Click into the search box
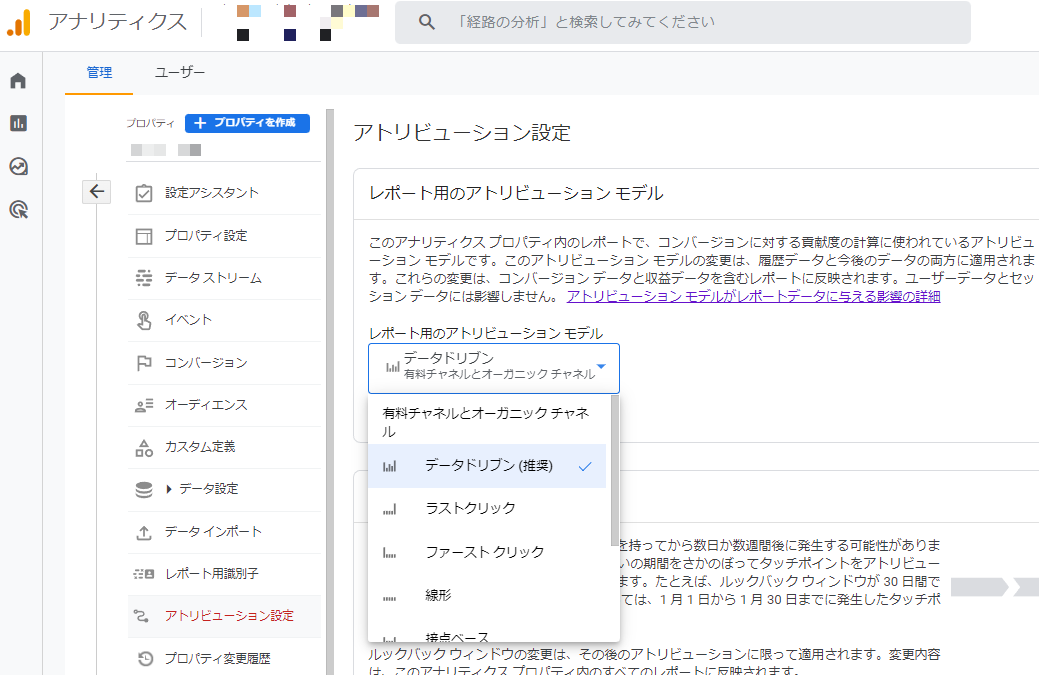Image resolution: width=1039 pixels, height=675 pixels. click(683, 23)
